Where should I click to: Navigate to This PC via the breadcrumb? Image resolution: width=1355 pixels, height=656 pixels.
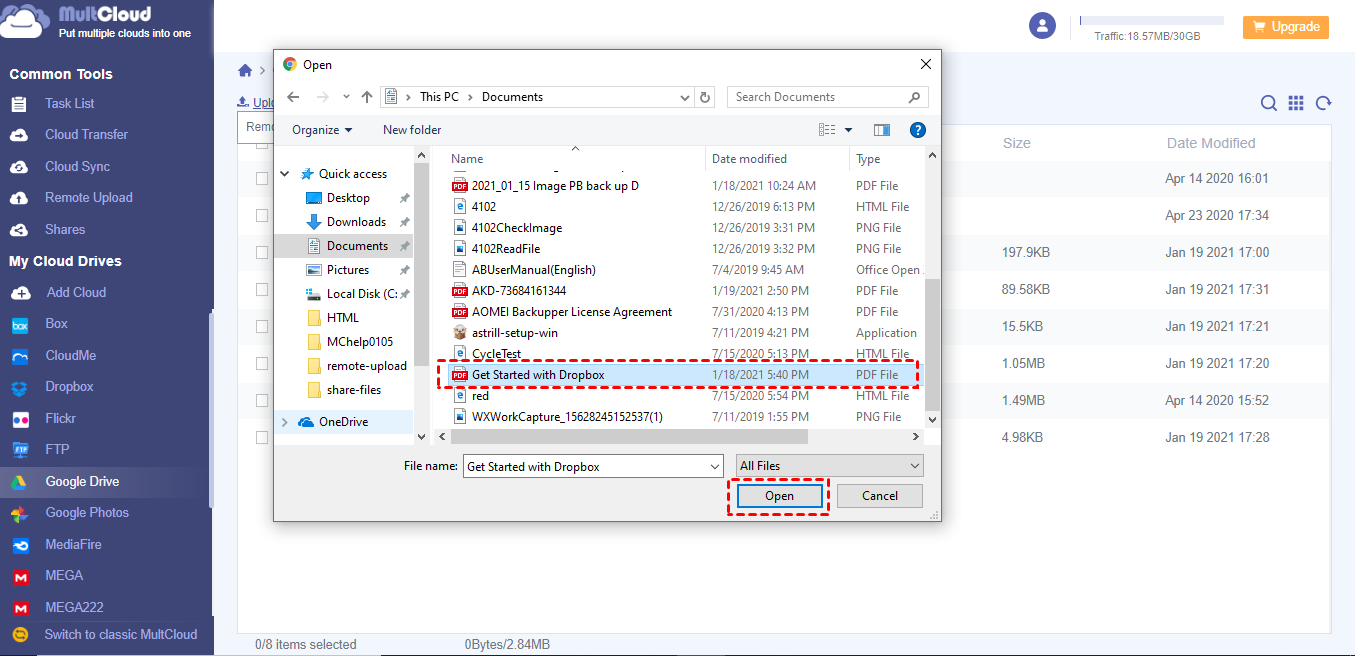(440, 97)
